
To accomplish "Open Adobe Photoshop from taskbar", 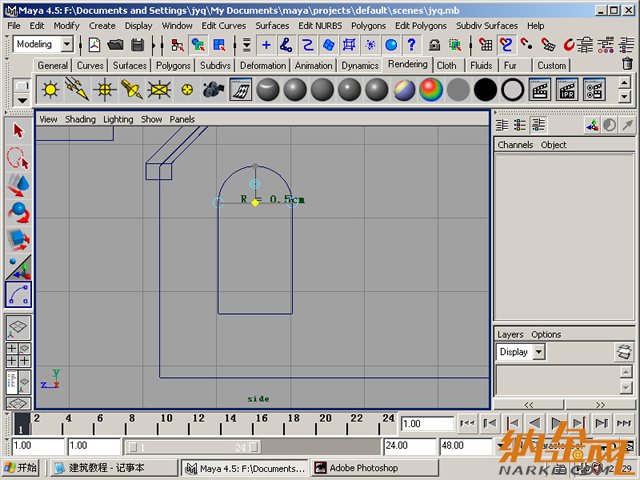I will (376, 468).
